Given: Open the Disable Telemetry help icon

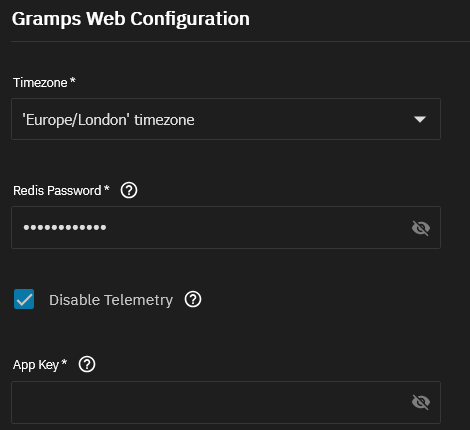Looking at the screenshot, I should pos(193,299).
